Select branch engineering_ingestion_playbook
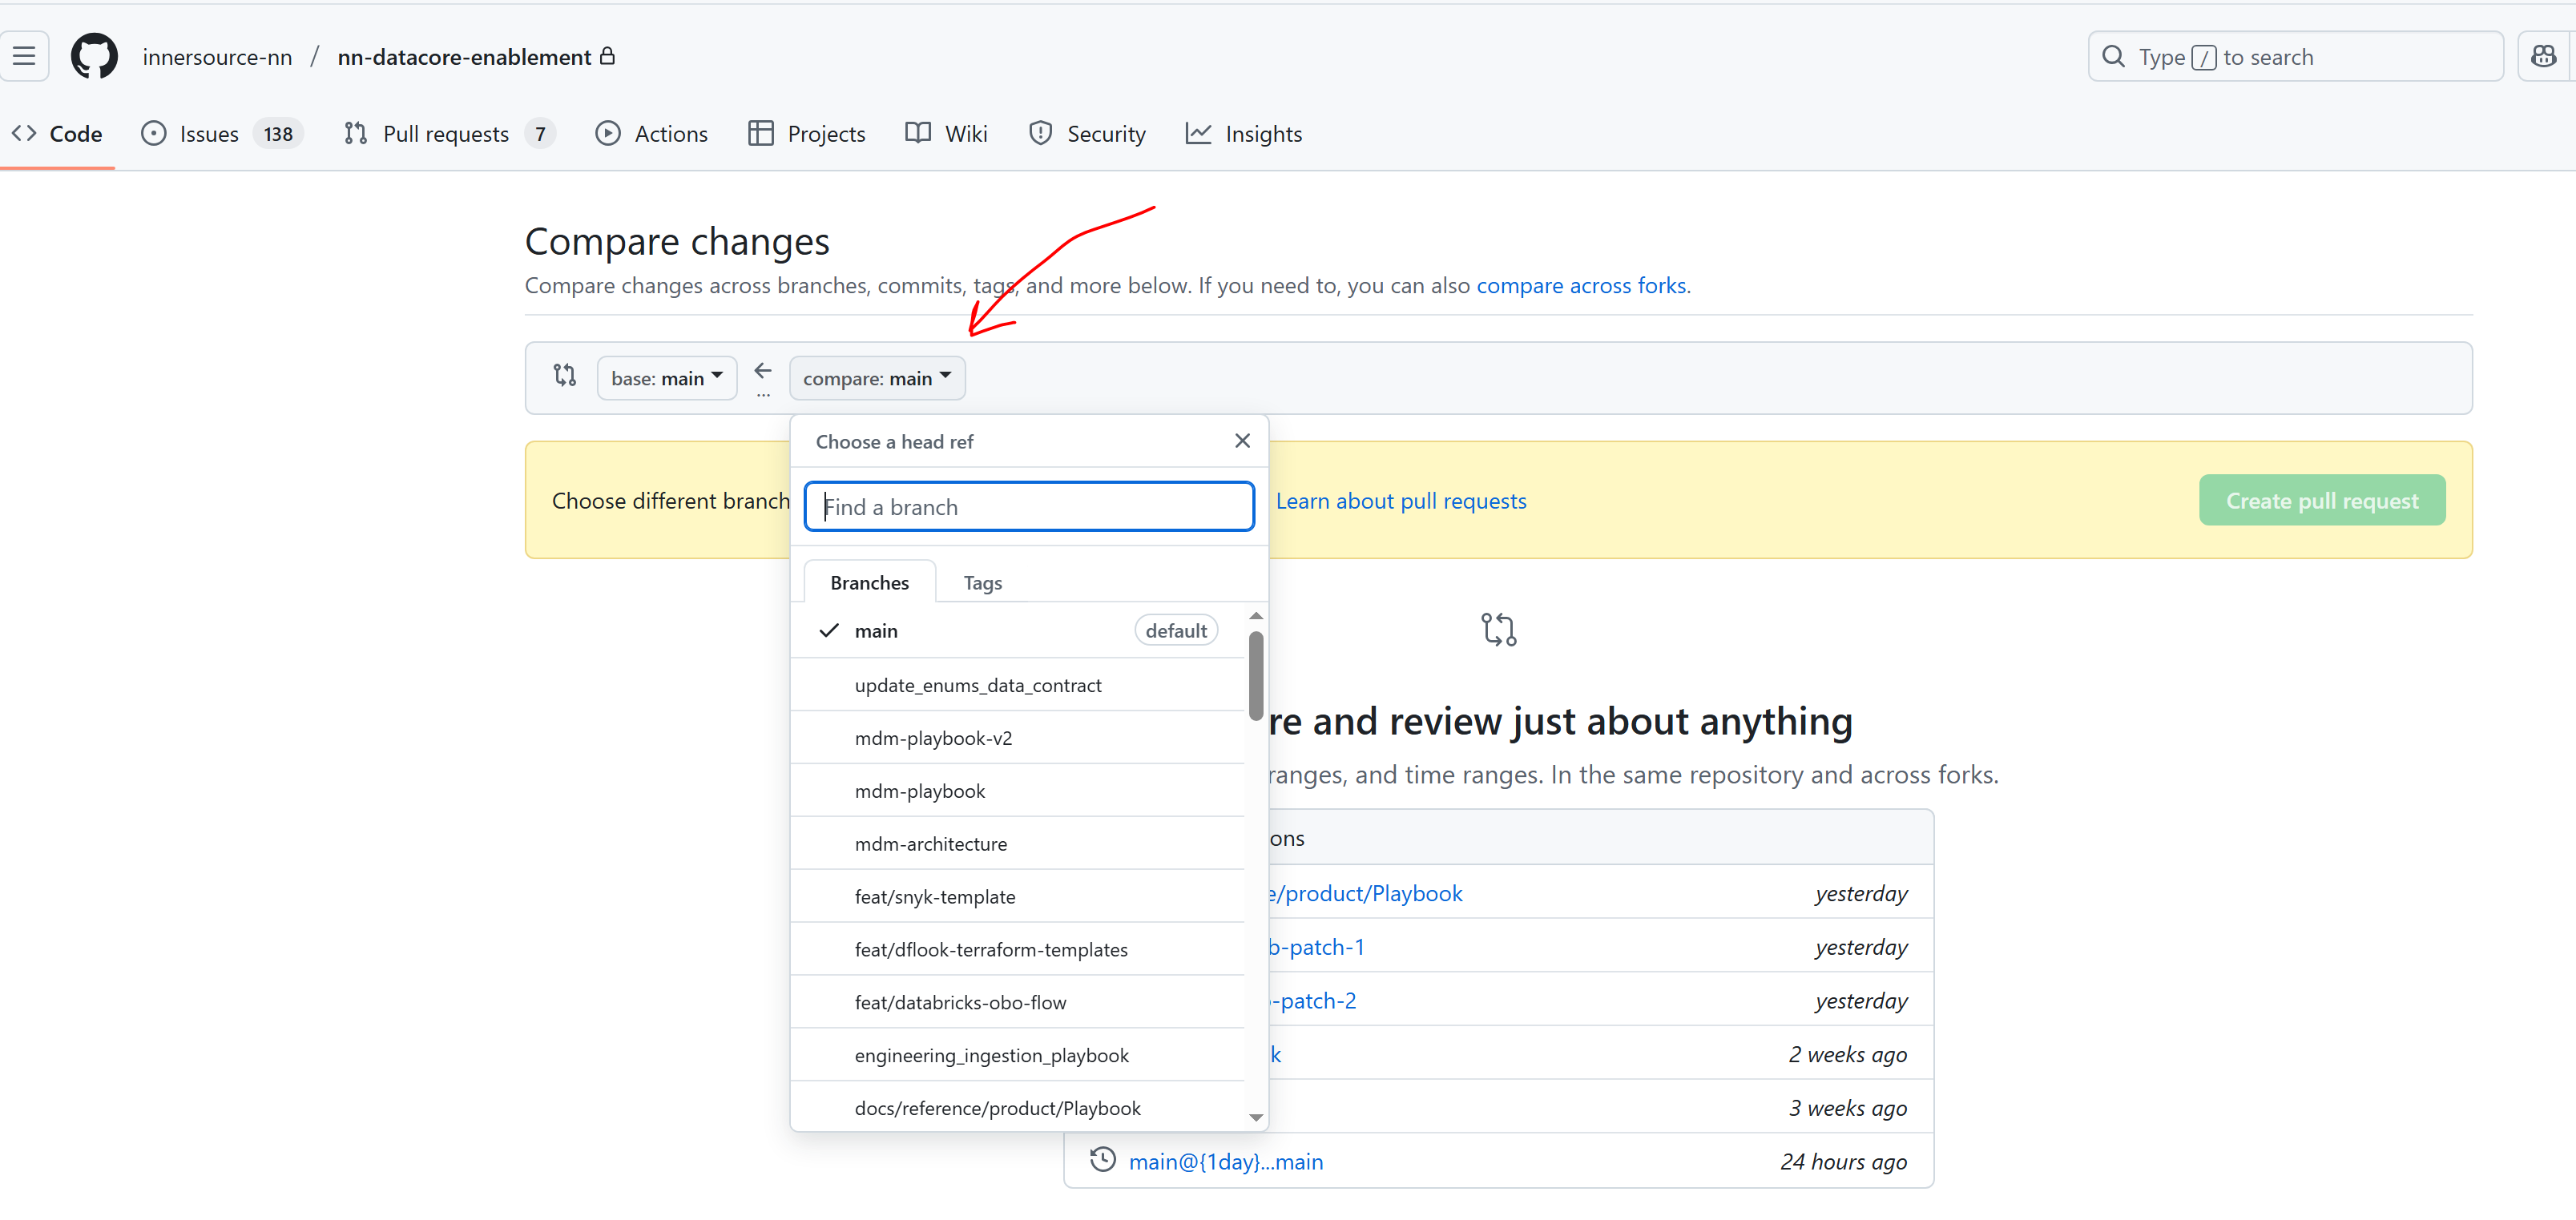 click(1017, 1056)
